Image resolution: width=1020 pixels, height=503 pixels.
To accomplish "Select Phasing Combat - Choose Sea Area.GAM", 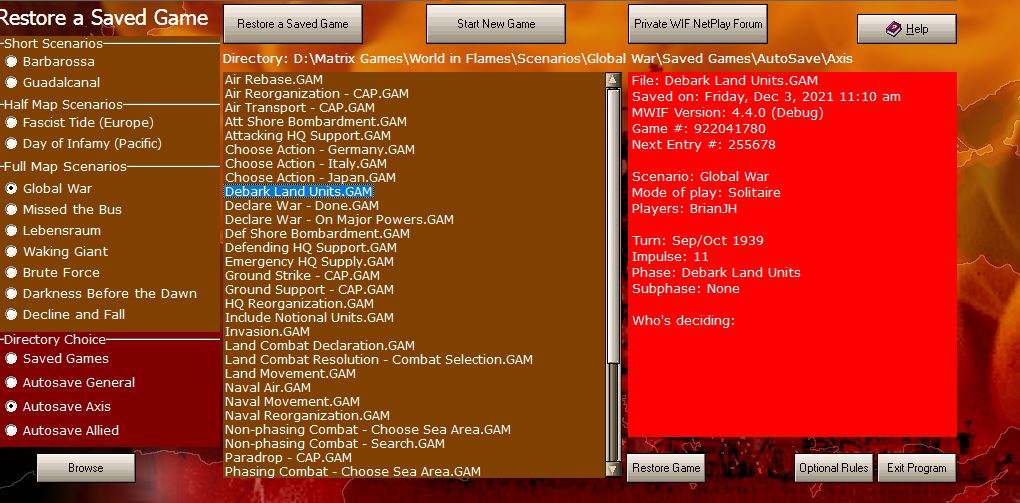I will (x=353, y=472).
